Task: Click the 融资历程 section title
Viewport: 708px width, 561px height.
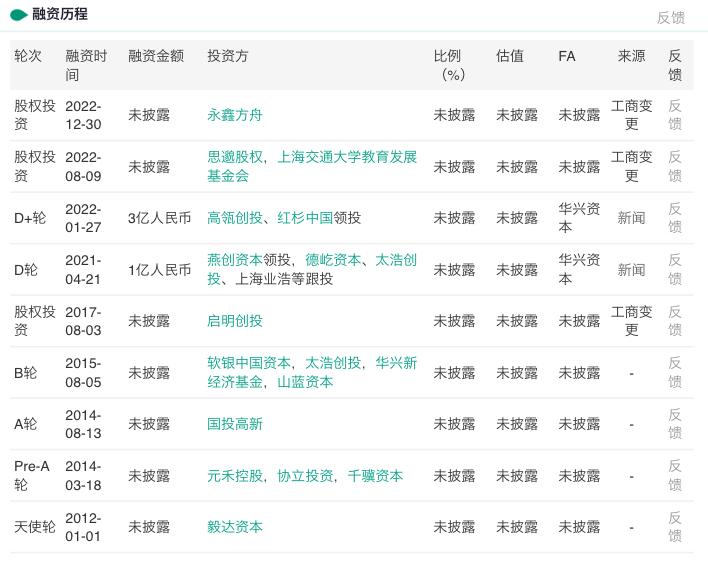Action: pyautogui.click(x=60, y=14)
